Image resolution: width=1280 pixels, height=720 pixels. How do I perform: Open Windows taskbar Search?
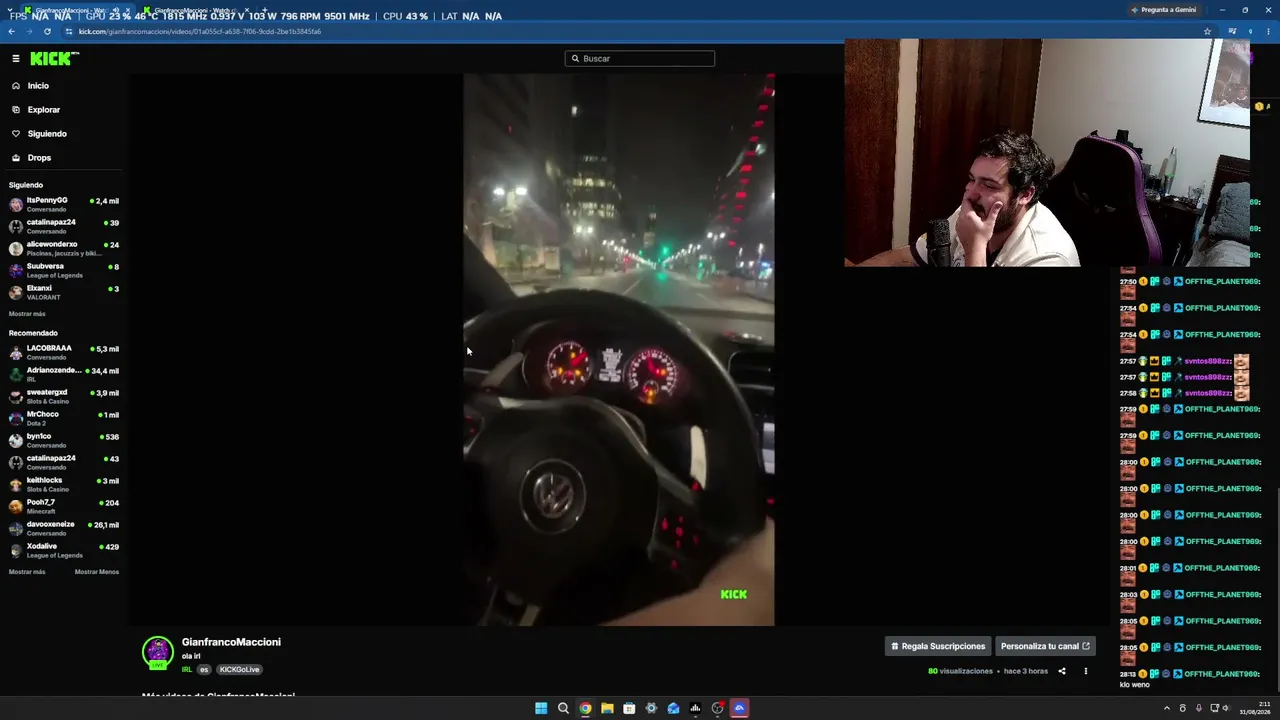click(563, 708)
